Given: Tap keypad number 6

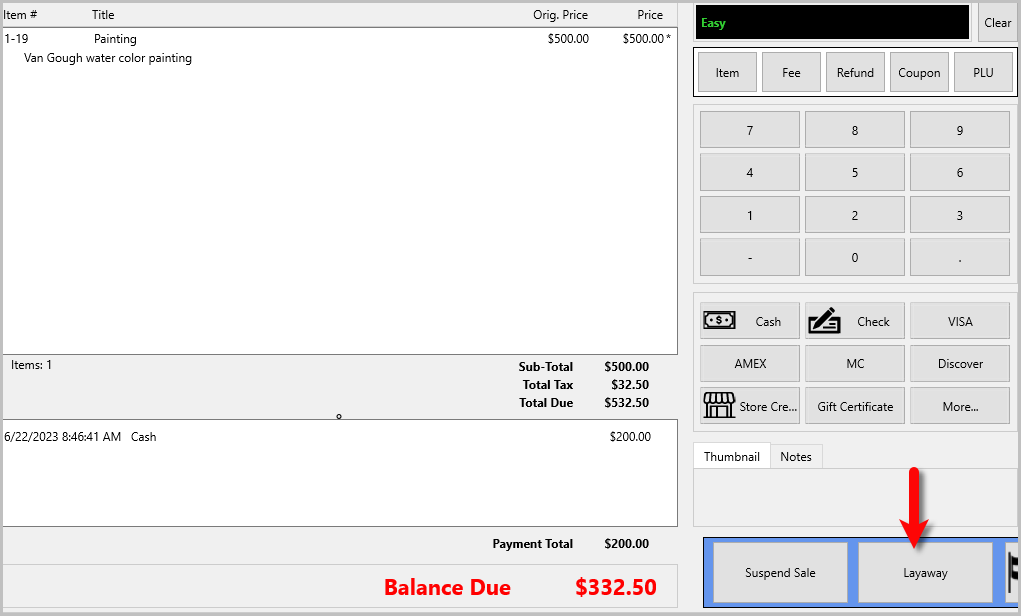Looking at the screenshot, I should 960,172.
